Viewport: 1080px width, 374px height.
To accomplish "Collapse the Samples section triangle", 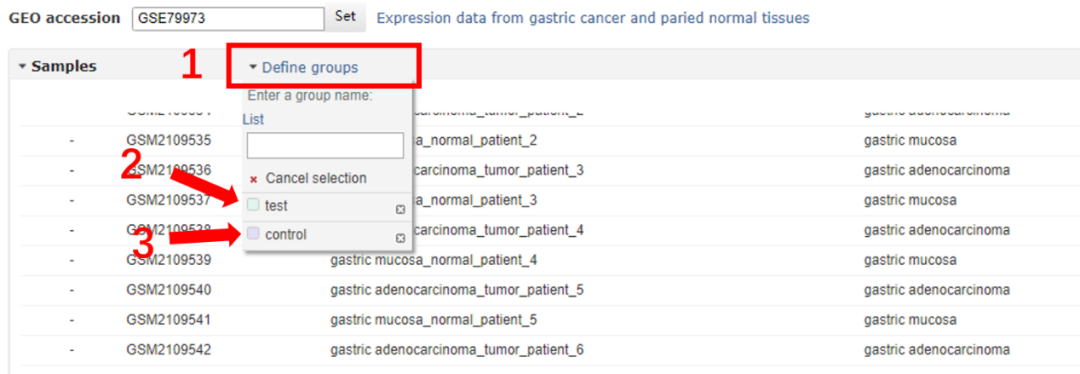I will [22, 67].
